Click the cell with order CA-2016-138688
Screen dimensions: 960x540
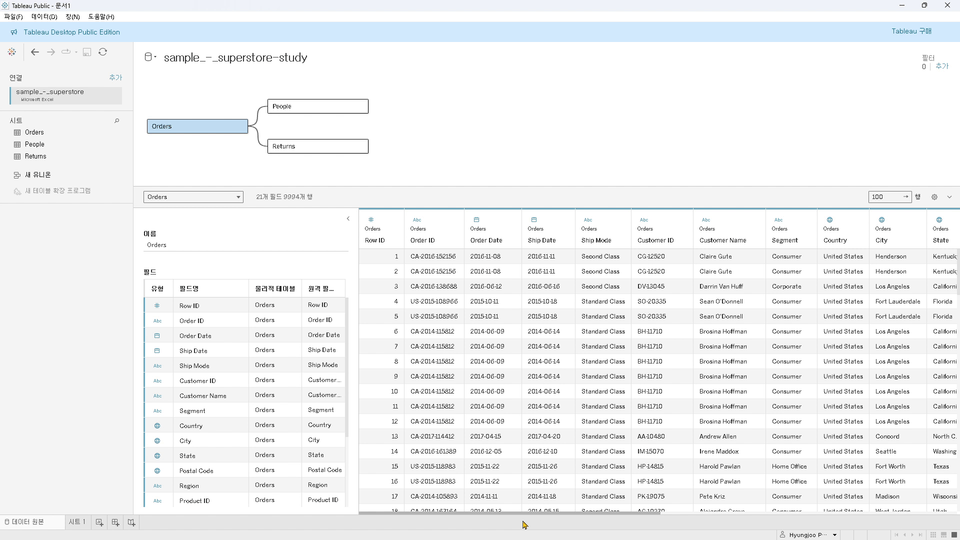point(434,287)
